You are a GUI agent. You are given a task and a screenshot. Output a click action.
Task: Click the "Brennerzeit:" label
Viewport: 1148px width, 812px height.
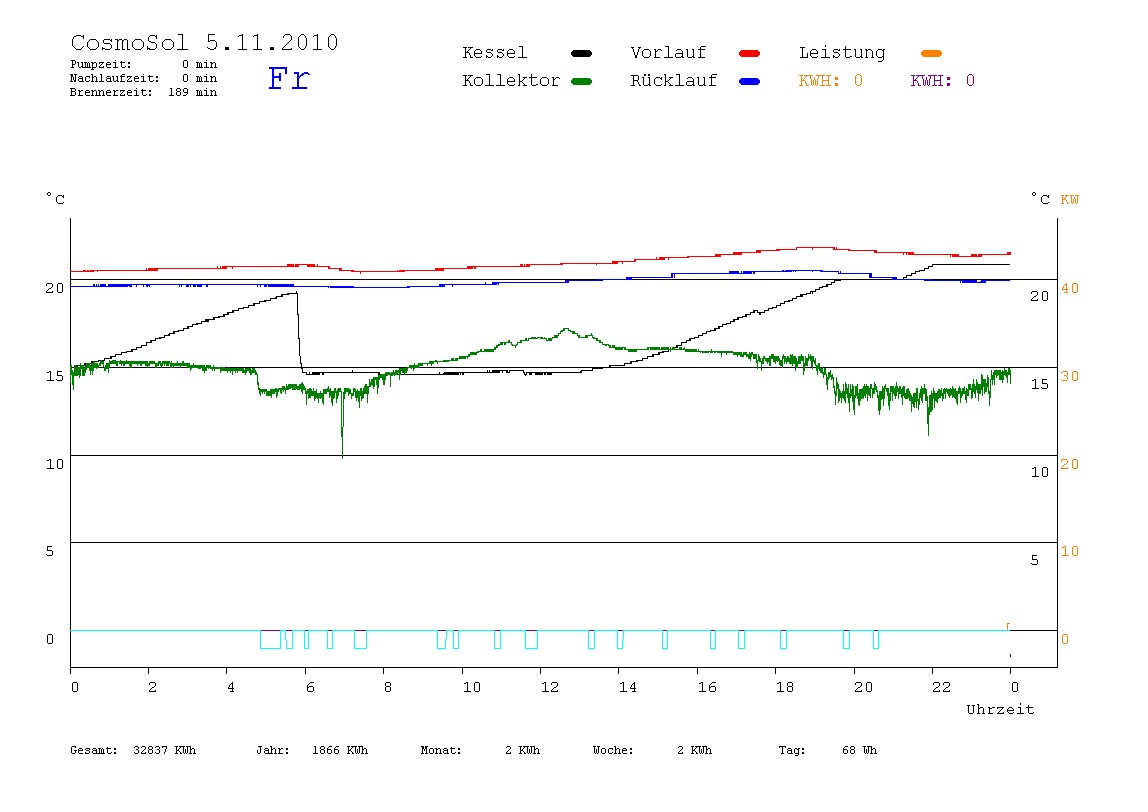[111, 92]
